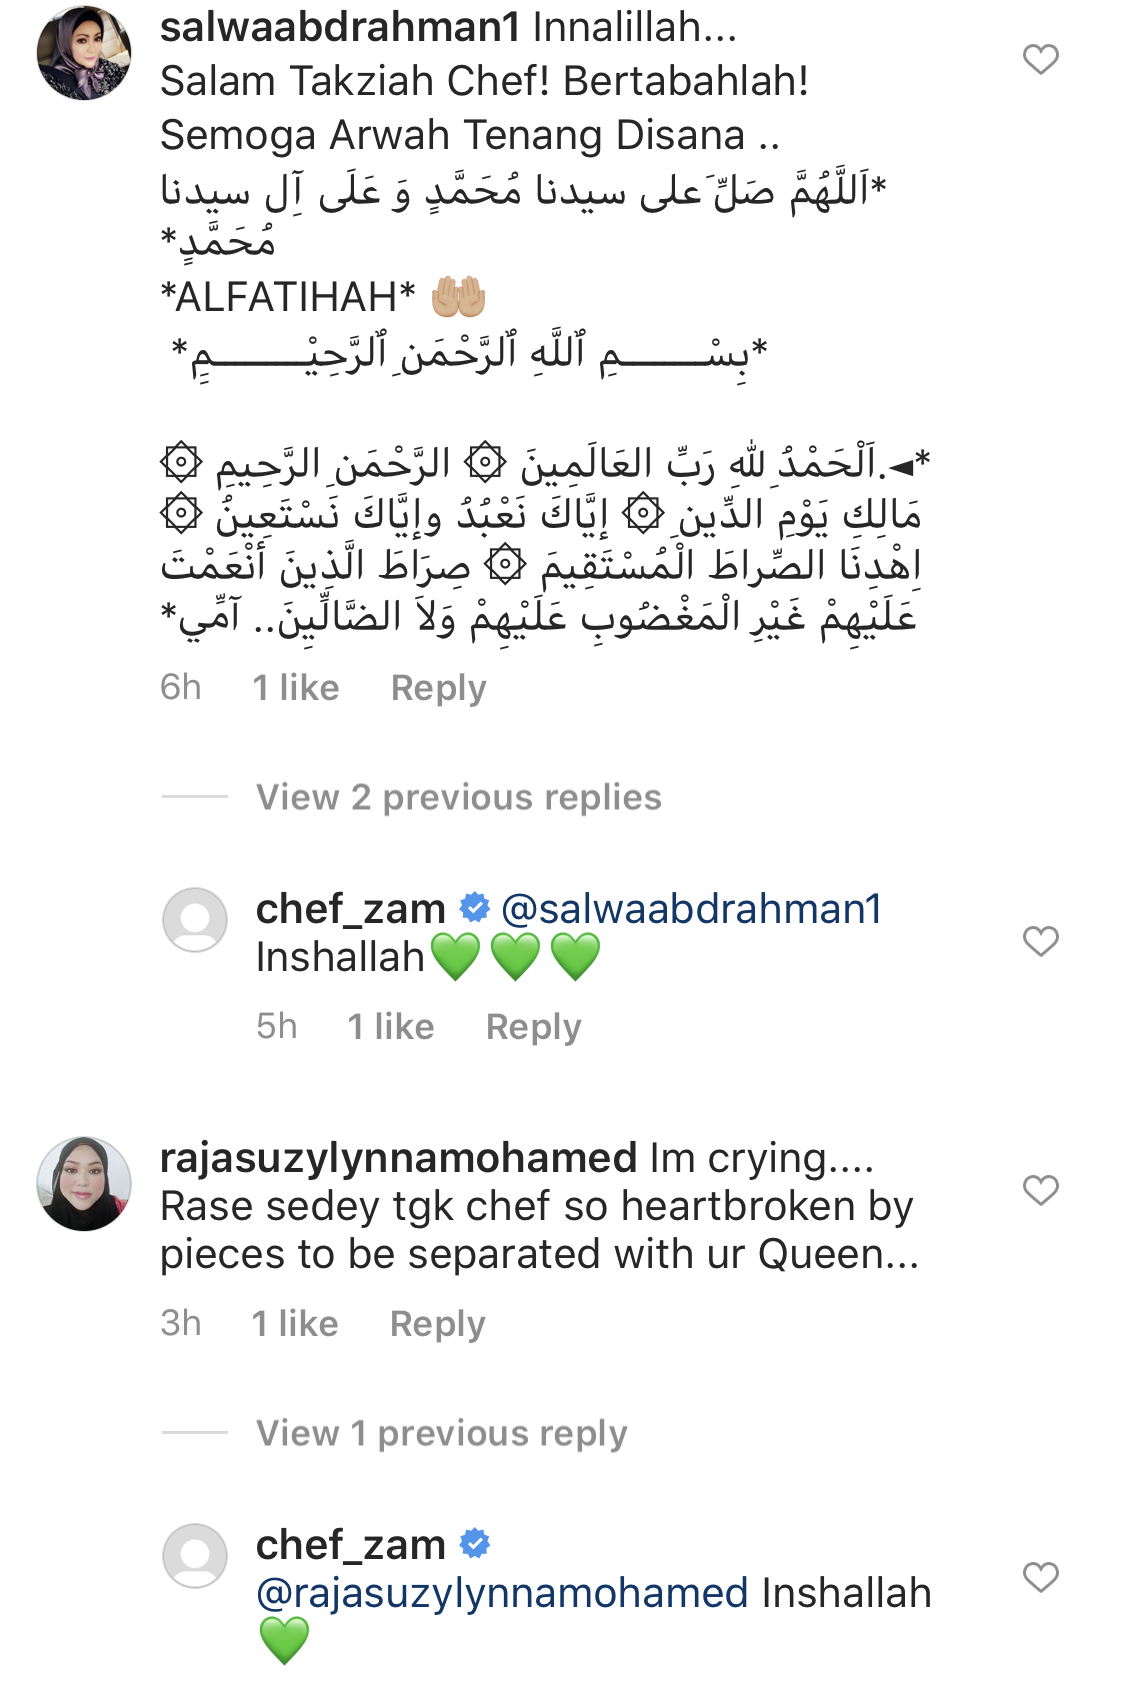Image resolution: width=1125 pixels, height=1690 pixels.
Task: Like salwaabdrahman1's condolence comment
Action: click(1040, 60)
